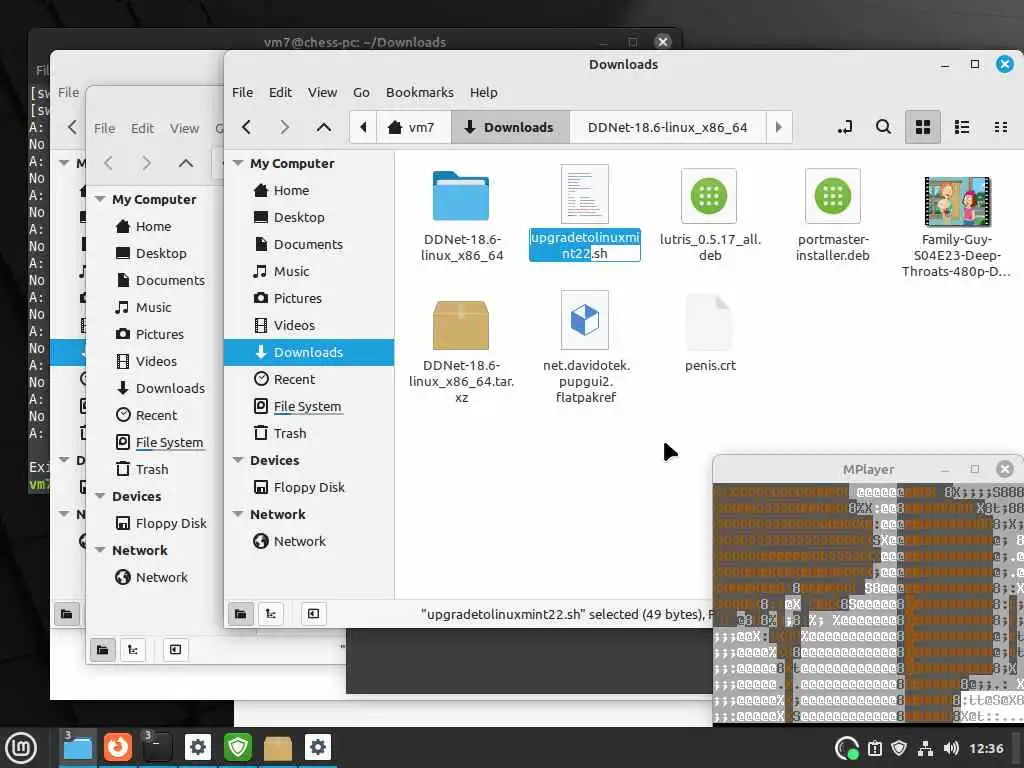Select Home in front window sidebar
The image size is (1024, 768).
point(309,191)
